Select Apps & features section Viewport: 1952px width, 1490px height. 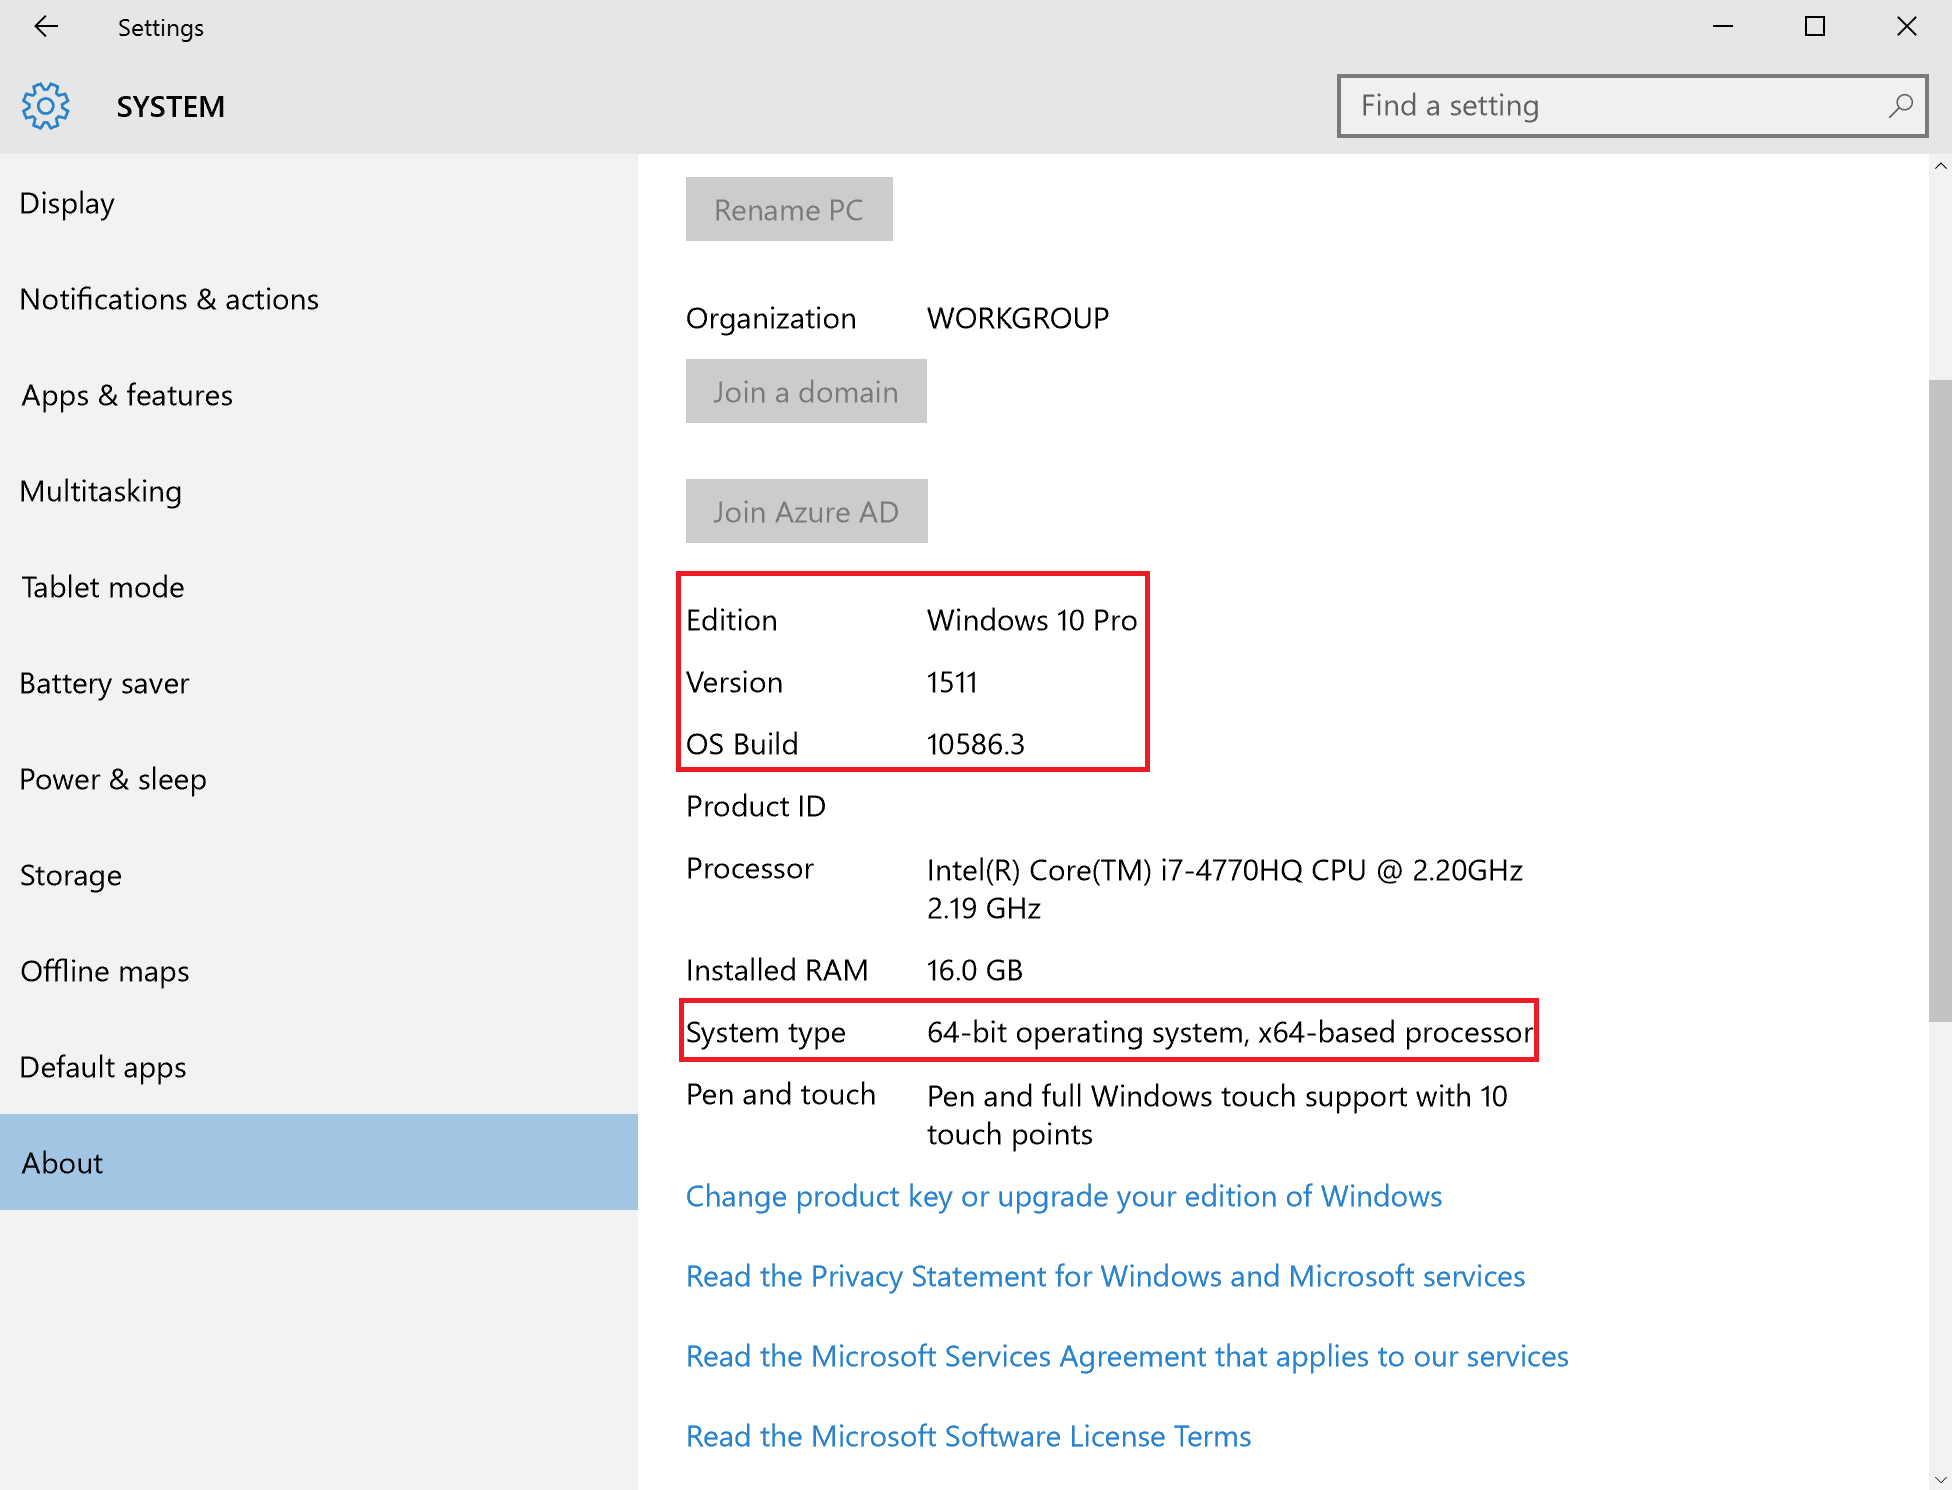pyautogui.click(x=127, y=395)
